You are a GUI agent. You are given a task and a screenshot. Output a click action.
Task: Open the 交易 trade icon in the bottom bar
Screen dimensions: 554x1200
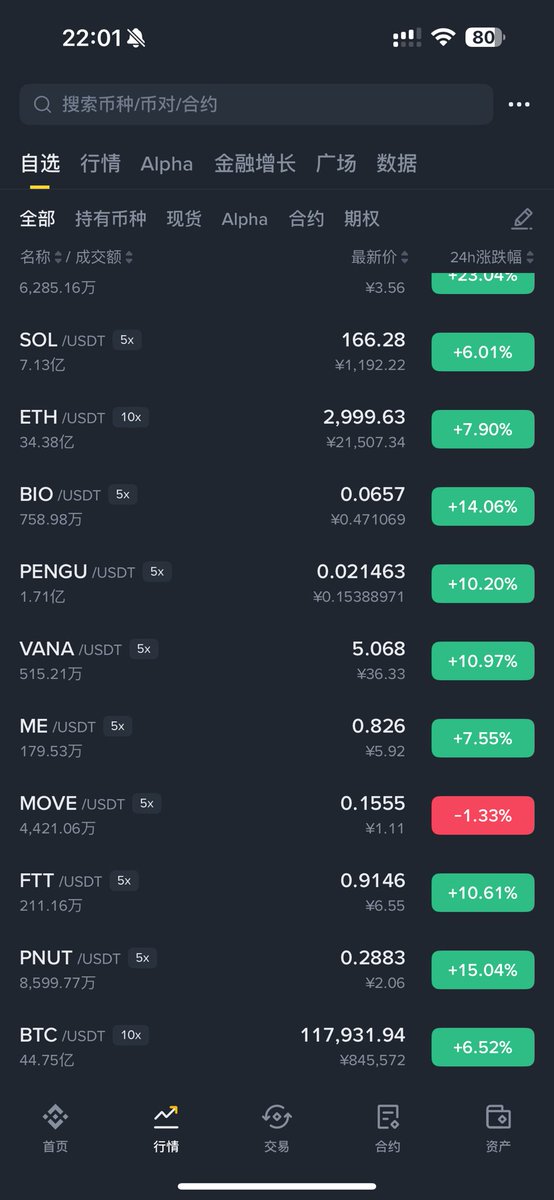pyautogui.click(x=276, y=1117)
